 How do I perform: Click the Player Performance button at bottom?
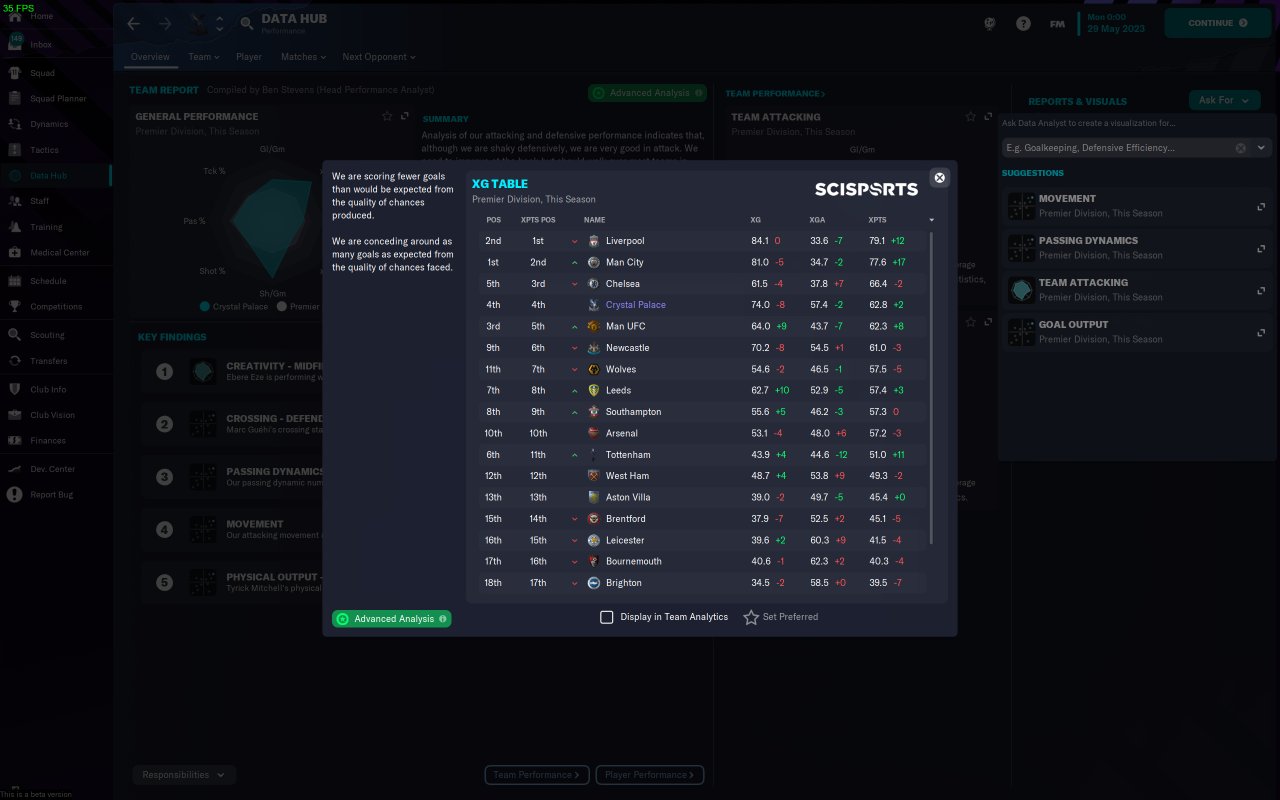(650, 775)
